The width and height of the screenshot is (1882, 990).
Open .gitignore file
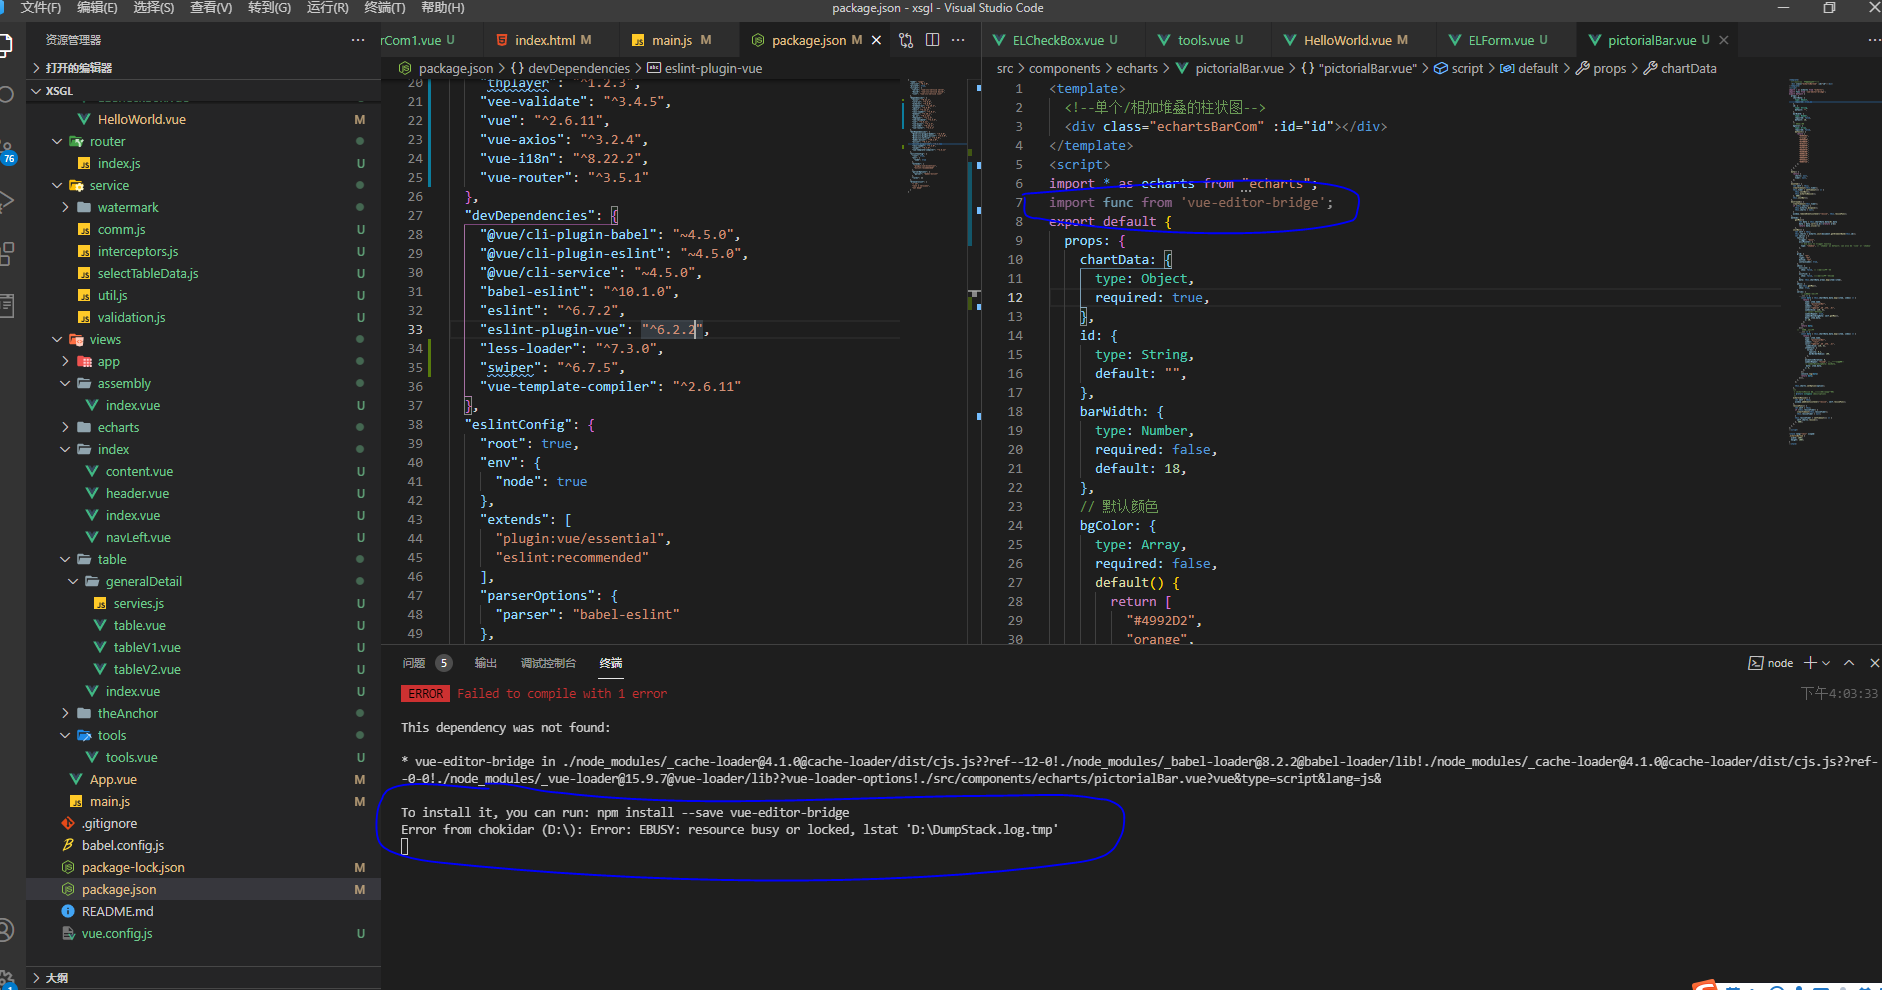[203, 823]
